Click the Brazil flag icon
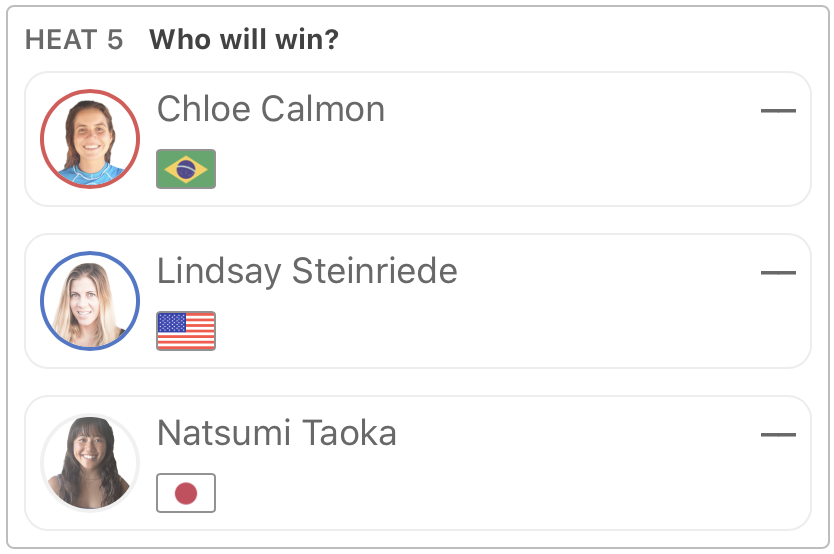This screenshot has height=554, width=834. 186,169
